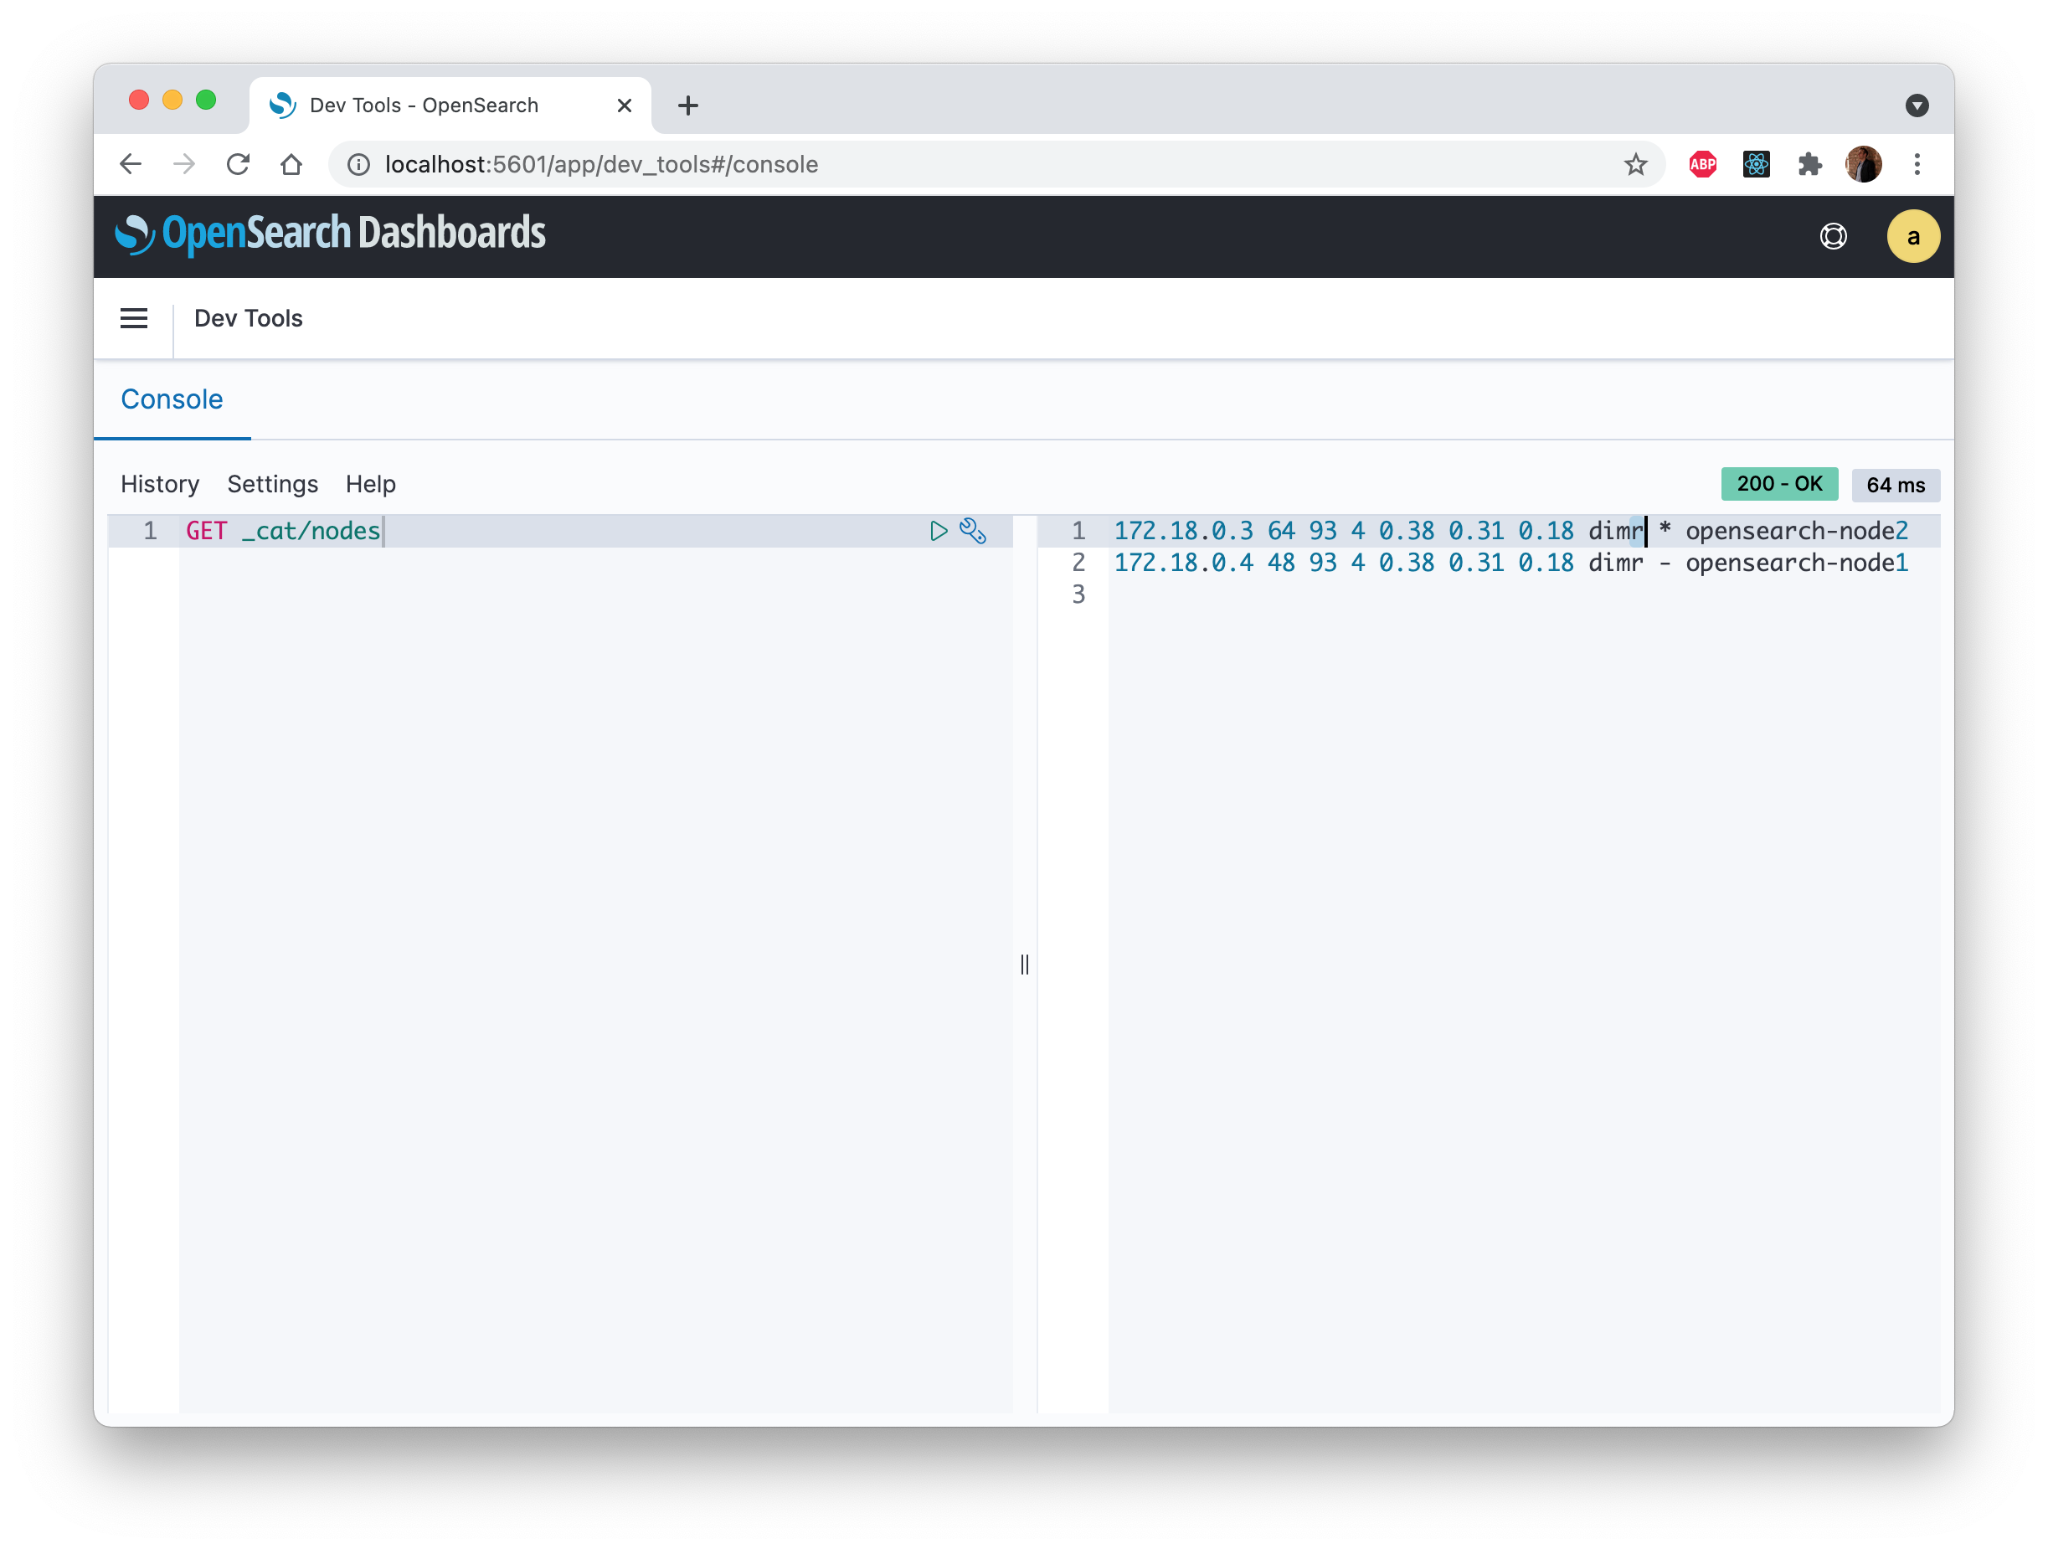Open the React Developer Tools extension

(x=1756, y=164)
